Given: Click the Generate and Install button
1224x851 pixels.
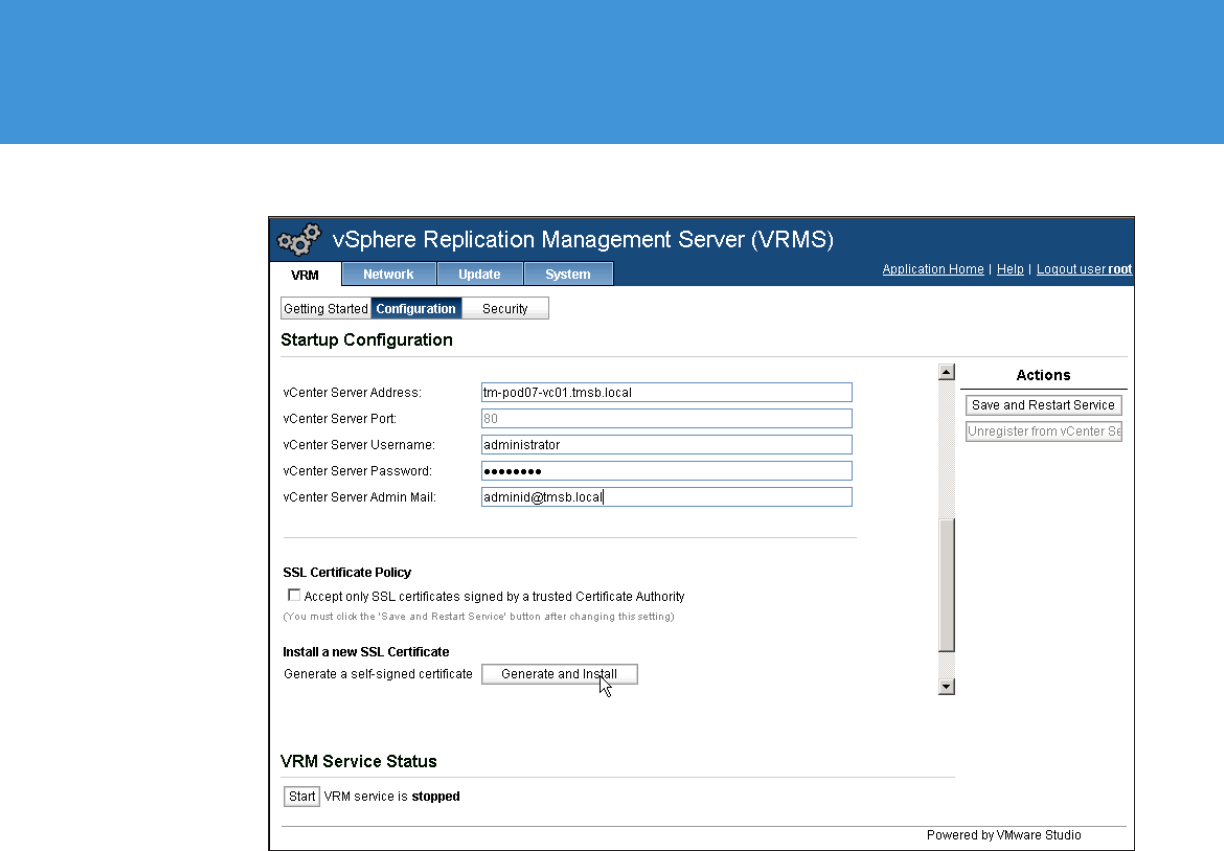Looking at the screenshot, I should tap(559, 674).
